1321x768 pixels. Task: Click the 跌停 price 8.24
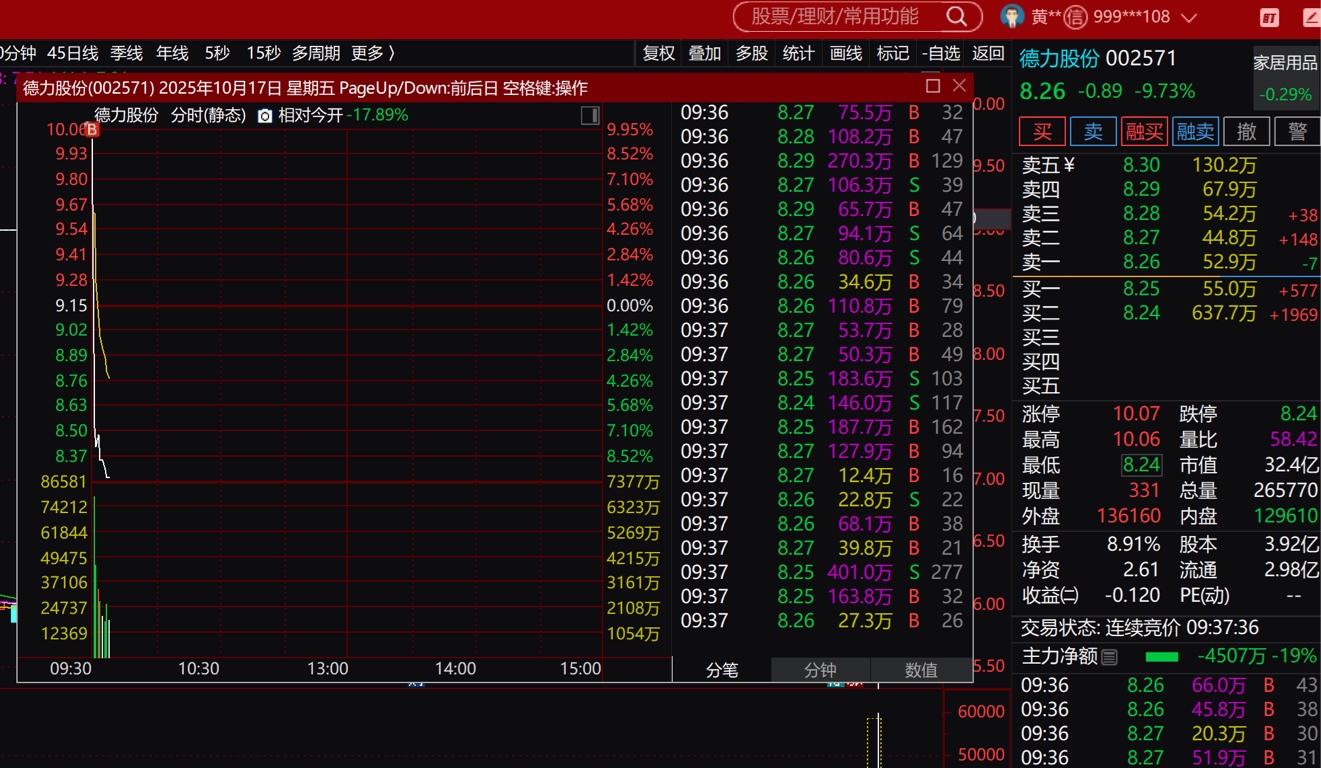(x=1299, y=414)
